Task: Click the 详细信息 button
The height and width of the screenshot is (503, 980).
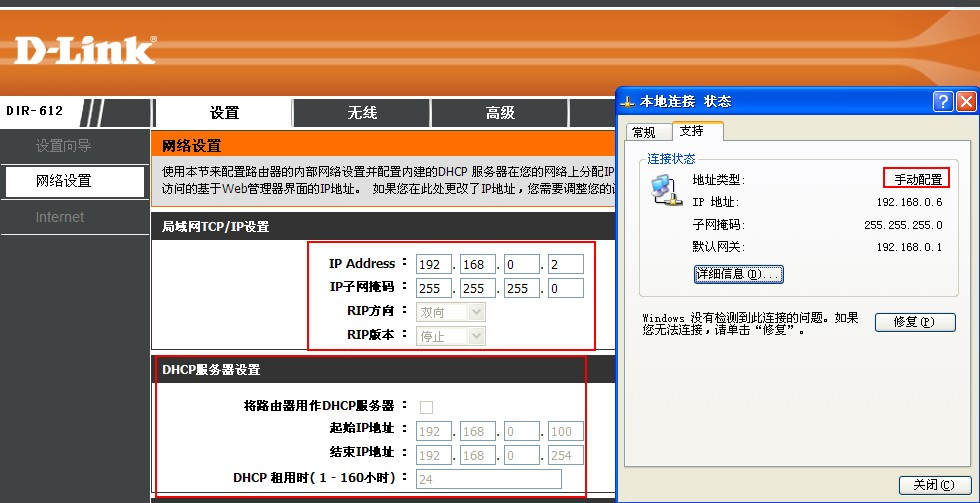Action: point(738,274)
